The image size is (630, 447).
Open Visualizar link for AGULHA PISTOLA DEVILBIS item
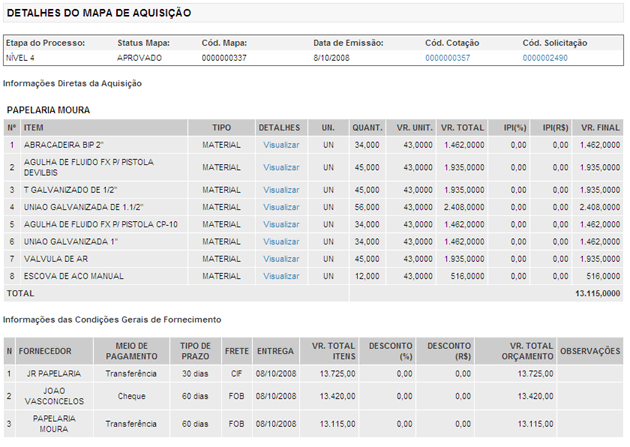281,167
